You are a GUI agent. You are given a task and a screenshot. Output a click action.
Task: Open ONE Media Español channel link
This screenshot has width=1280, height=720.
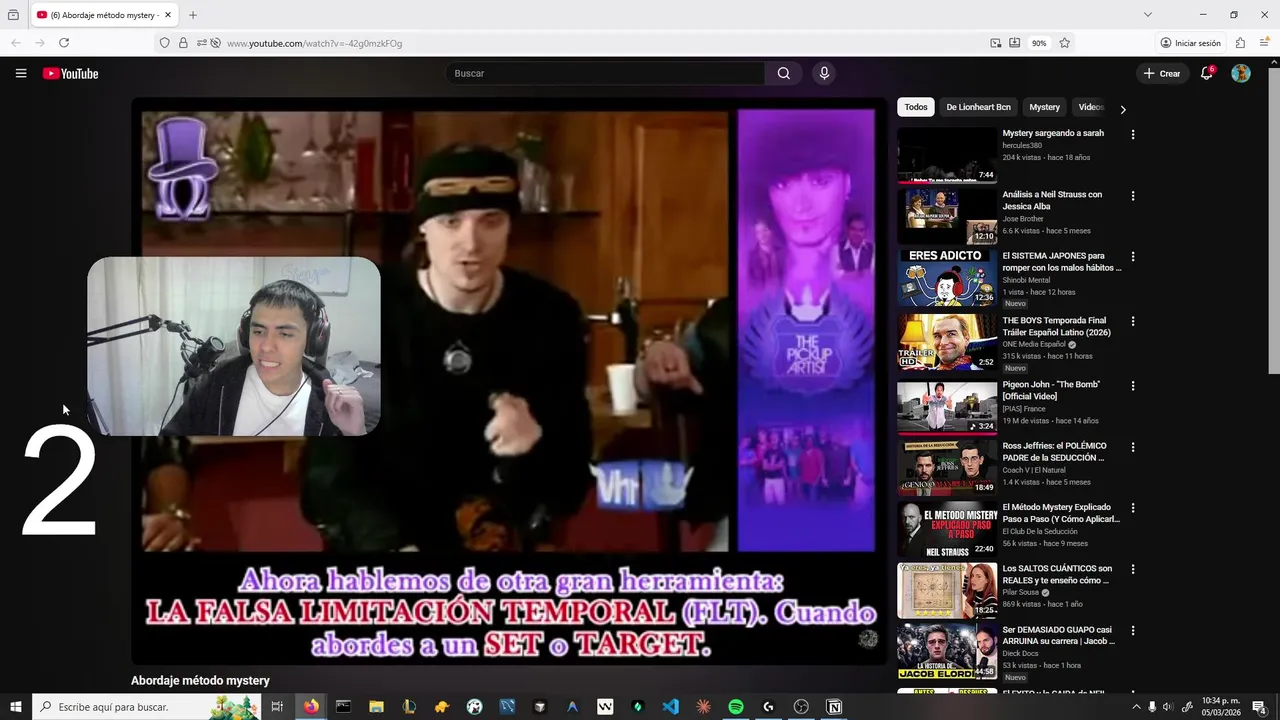tap(1034, 344)
